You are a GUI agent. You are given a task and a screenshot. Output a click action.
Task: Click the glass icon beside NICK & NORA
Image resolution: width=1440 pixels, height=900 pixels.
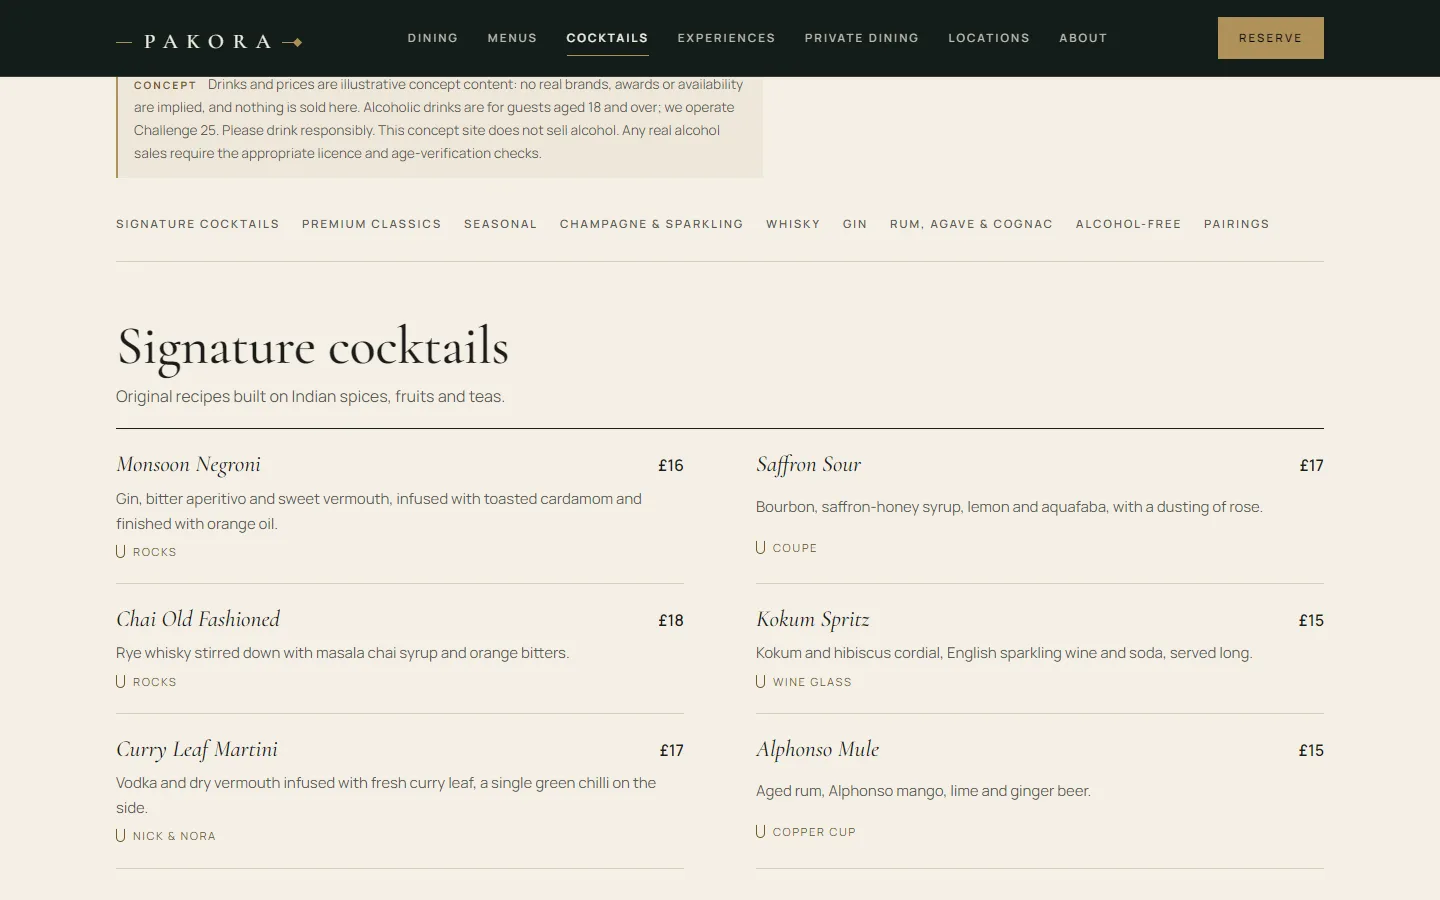tap(121, 835)
